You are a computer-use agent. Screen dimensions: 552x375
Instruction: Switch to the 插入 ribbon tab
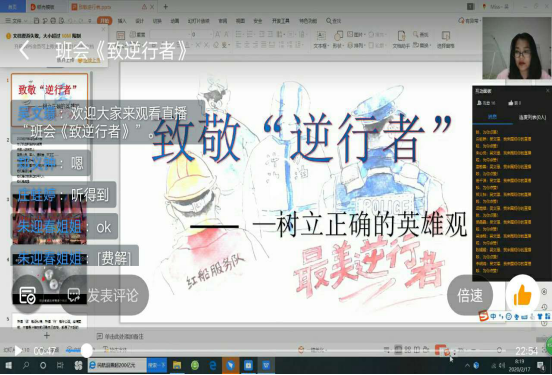tap(122, 21)
